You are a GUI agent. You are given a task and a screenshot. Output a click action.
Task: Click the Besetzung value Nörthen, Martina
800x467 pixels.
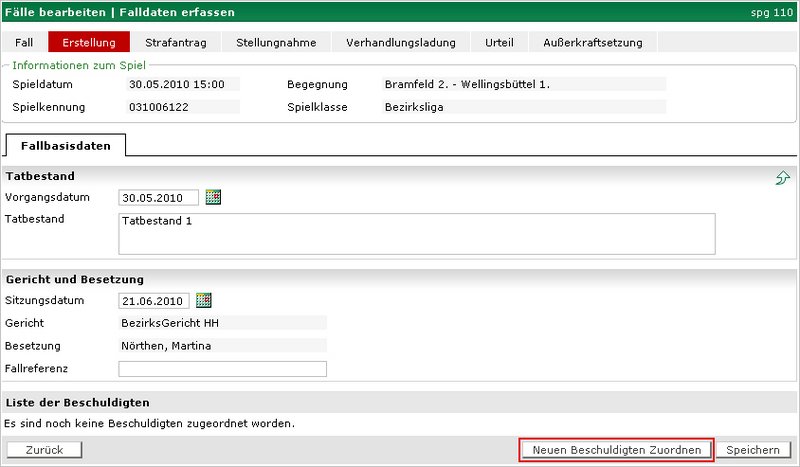(x=166, y=346)
